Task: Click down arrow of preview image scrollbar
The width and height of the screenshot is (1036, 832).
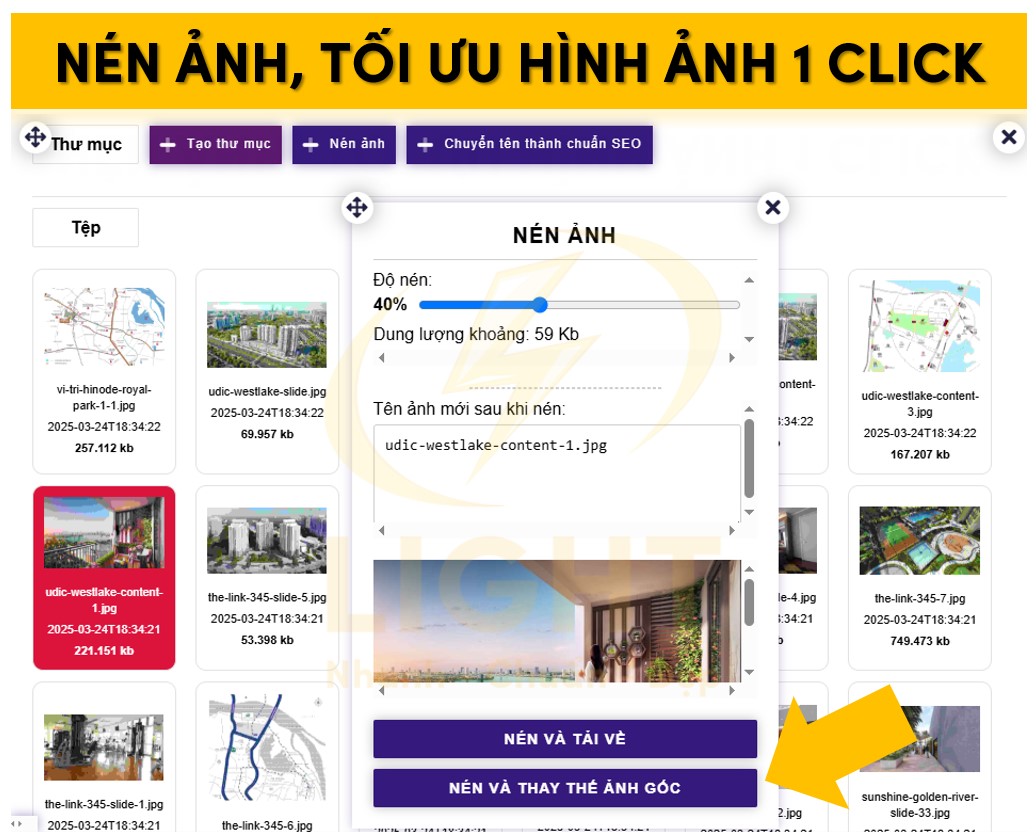Action: coord(749,672)
